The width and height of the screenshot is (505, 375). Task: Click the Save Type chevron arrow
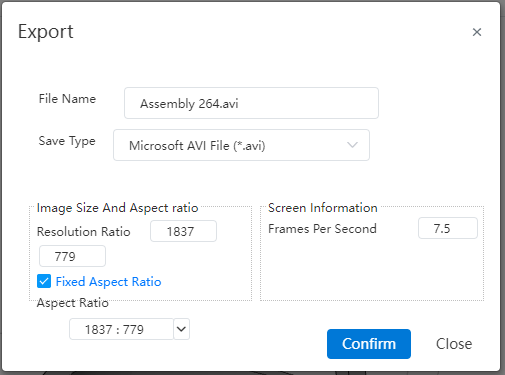352,145
